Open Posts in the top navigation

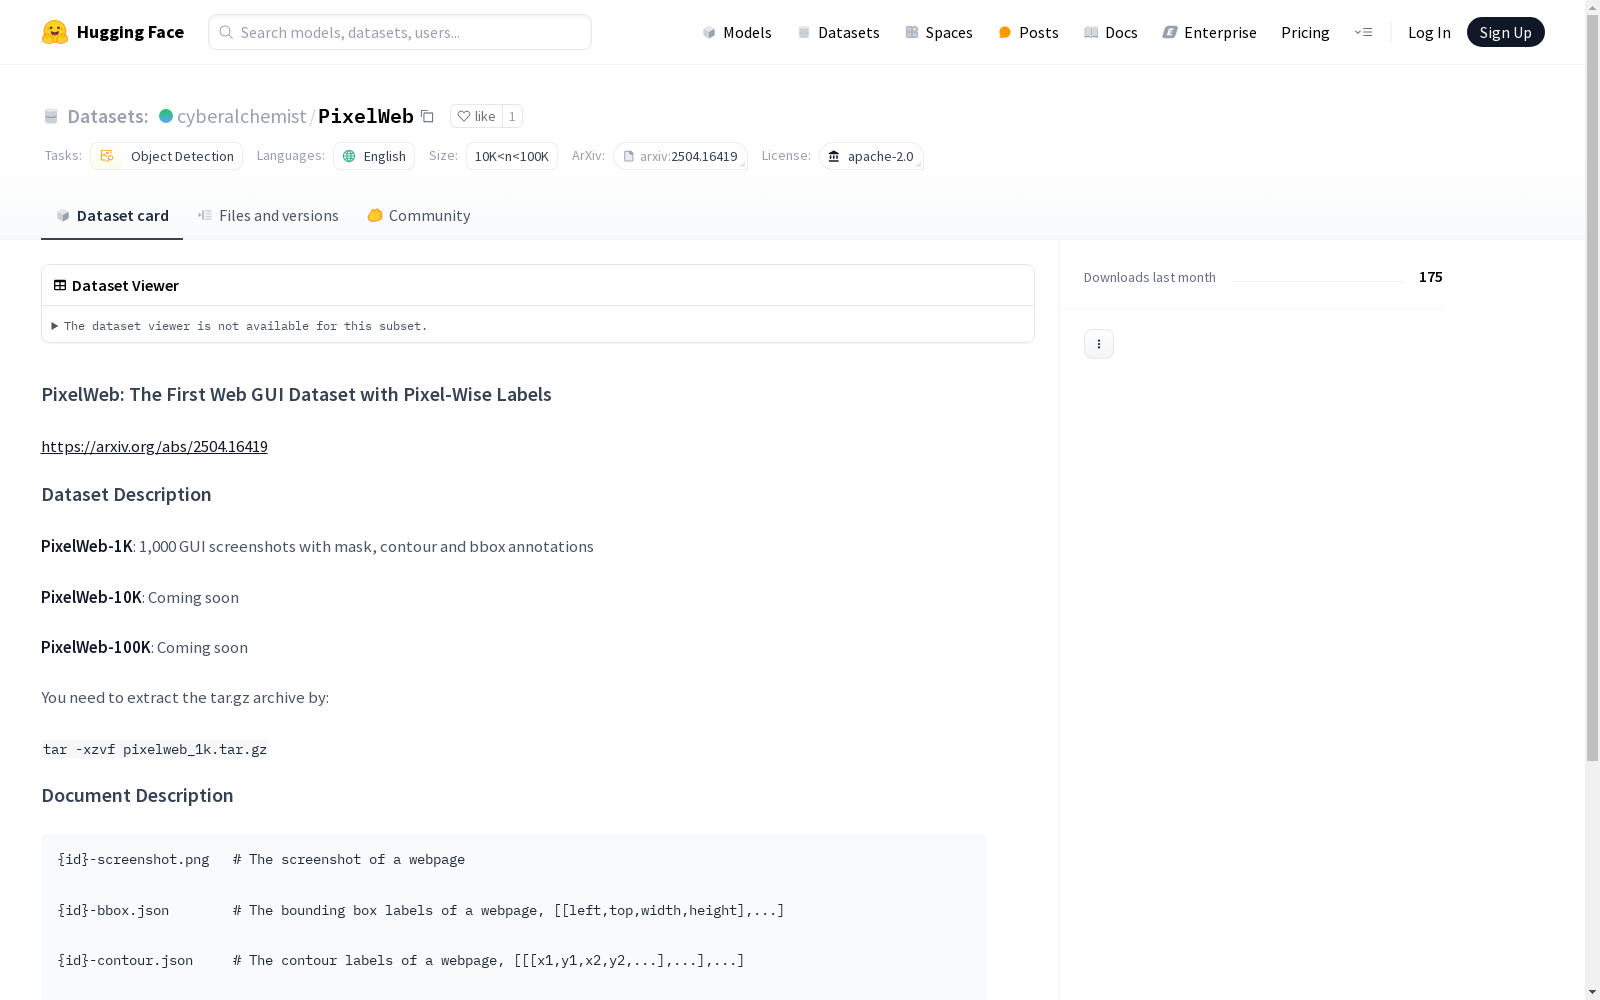point(1028,32)
